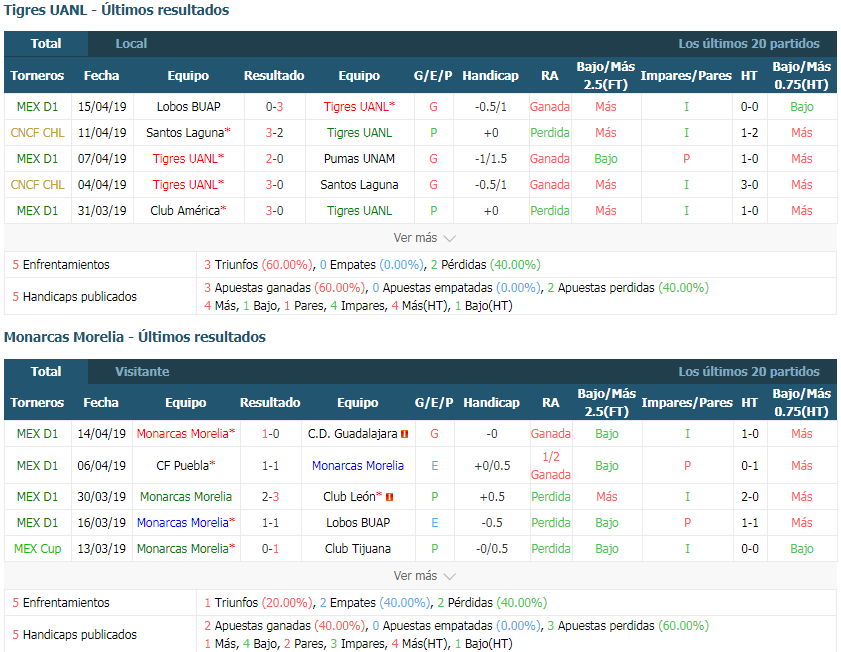
Task: Open Los últimos 20 partidos dropdown for Tigres
Action: 749,43
